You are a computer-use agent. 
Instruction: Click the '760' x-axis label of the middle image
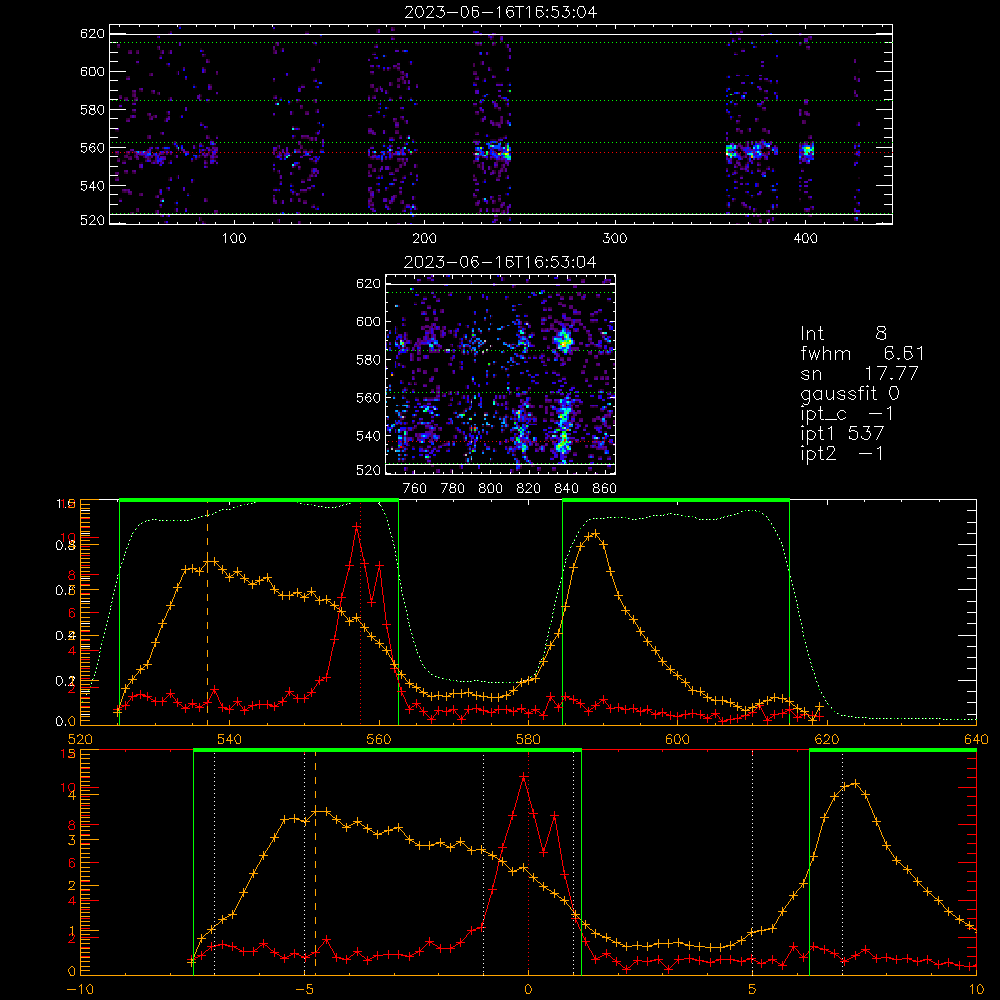coord(415,489)
